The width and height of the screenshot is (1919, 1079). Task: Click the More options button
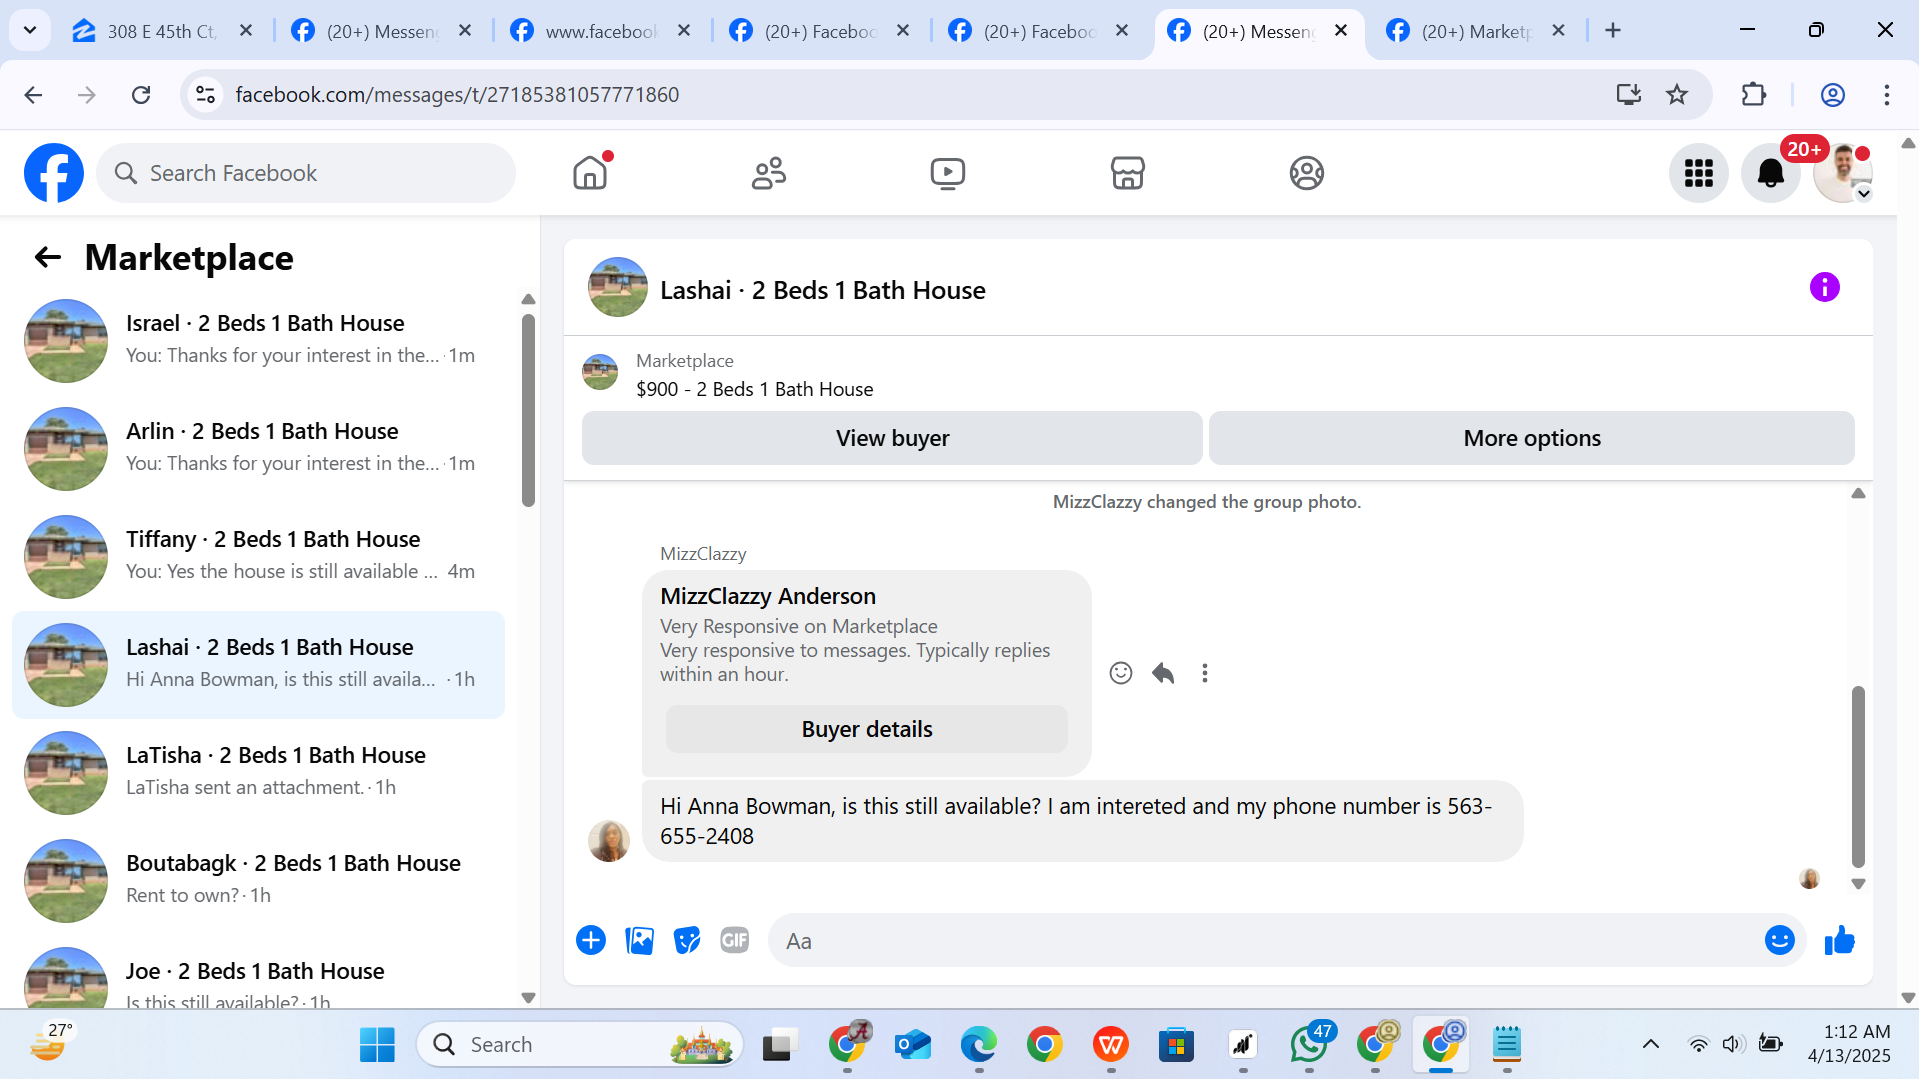click(x=1531, y=438)
